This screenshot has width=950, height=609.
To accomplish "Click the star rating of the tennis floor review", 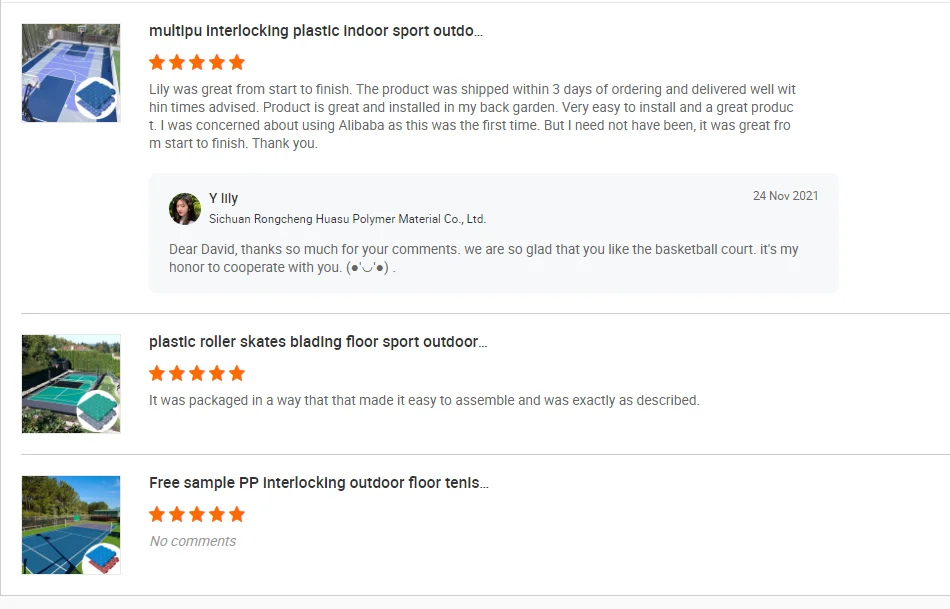I will click(x=197, y=514).
